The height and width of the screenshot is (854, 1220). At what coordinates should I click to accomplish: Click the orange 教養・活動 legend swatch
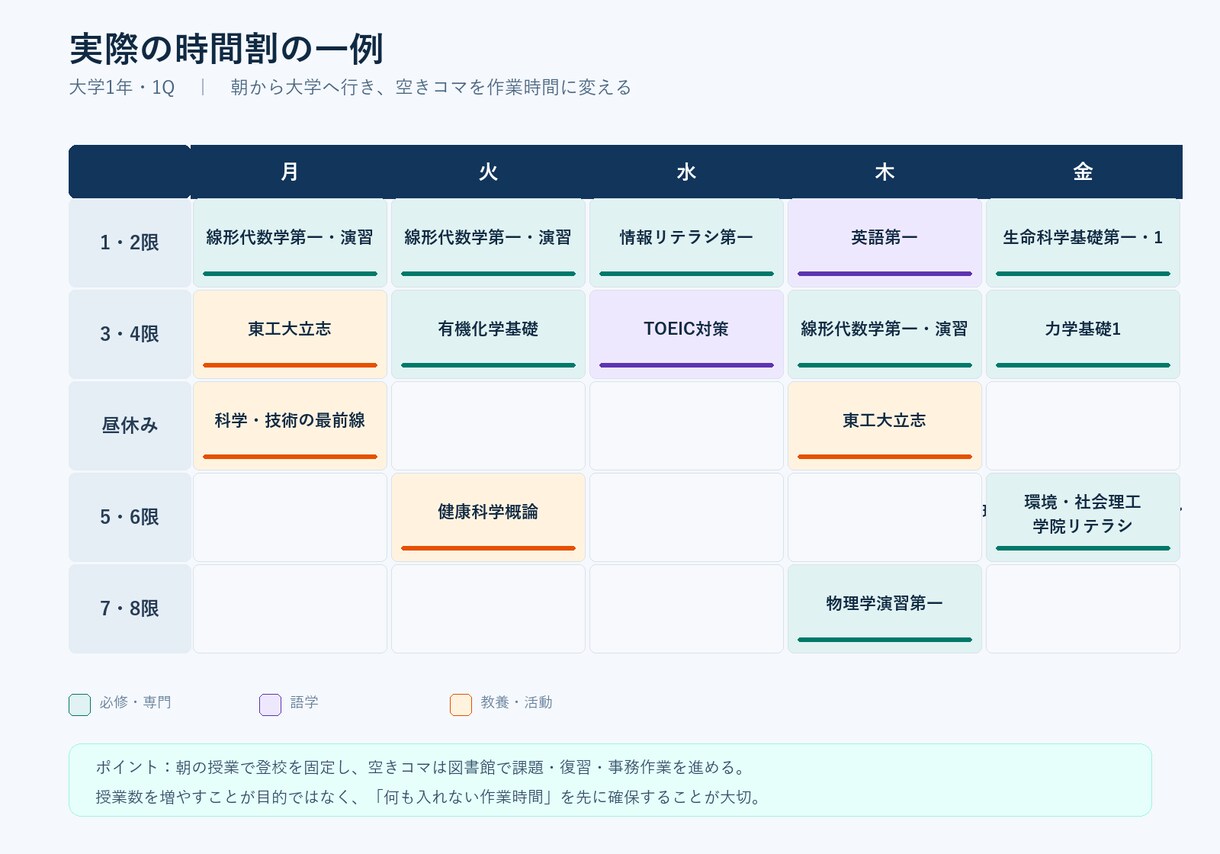(x=461, y=704)
